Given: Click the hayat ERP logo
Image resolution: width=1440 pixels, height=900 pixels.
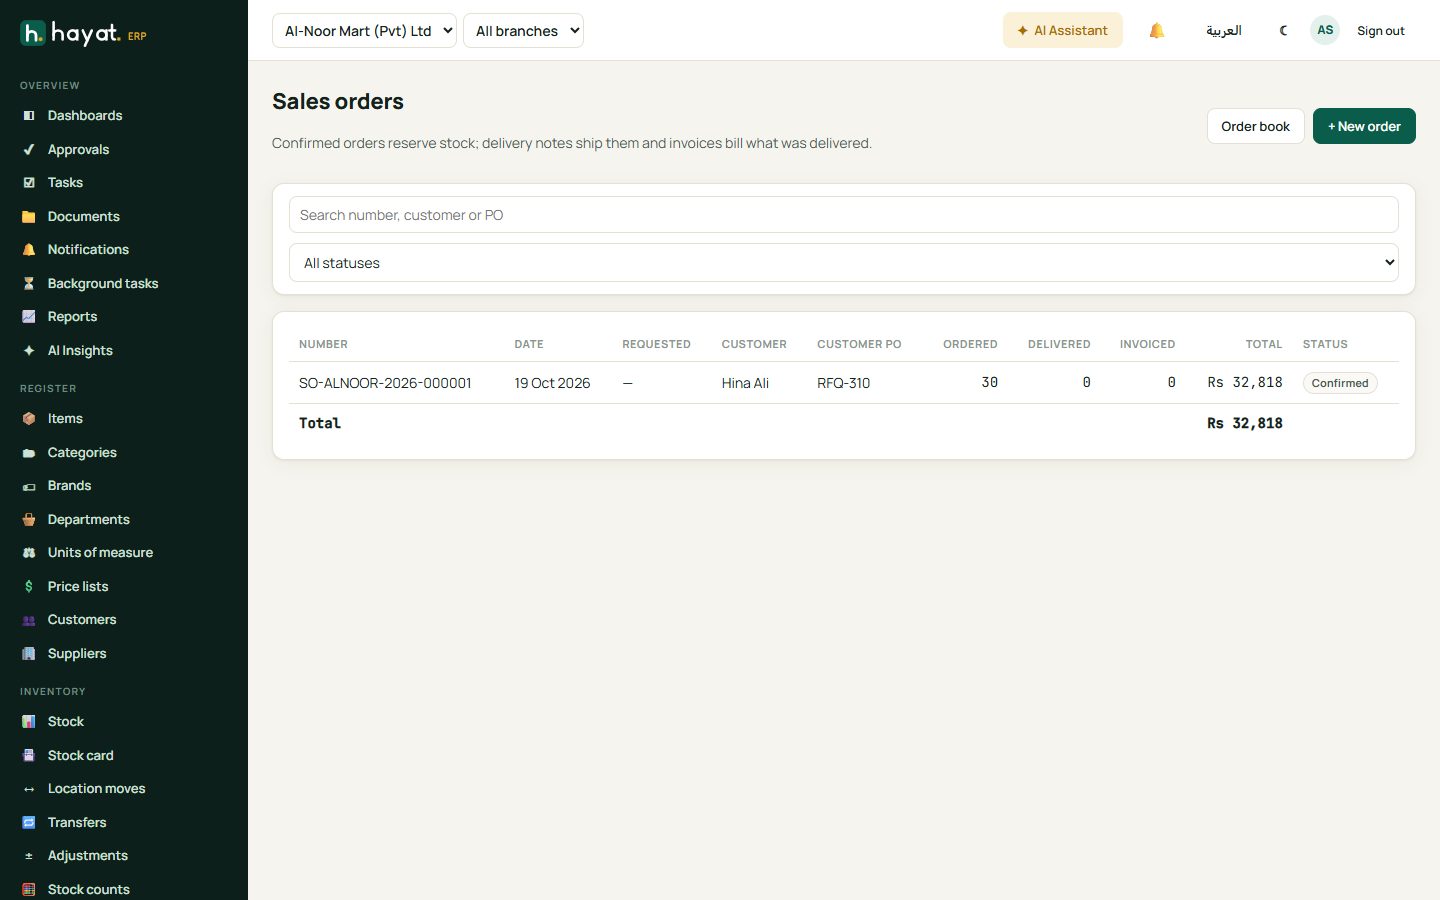Looking at the screenshot, I should [x=84, y=34].
